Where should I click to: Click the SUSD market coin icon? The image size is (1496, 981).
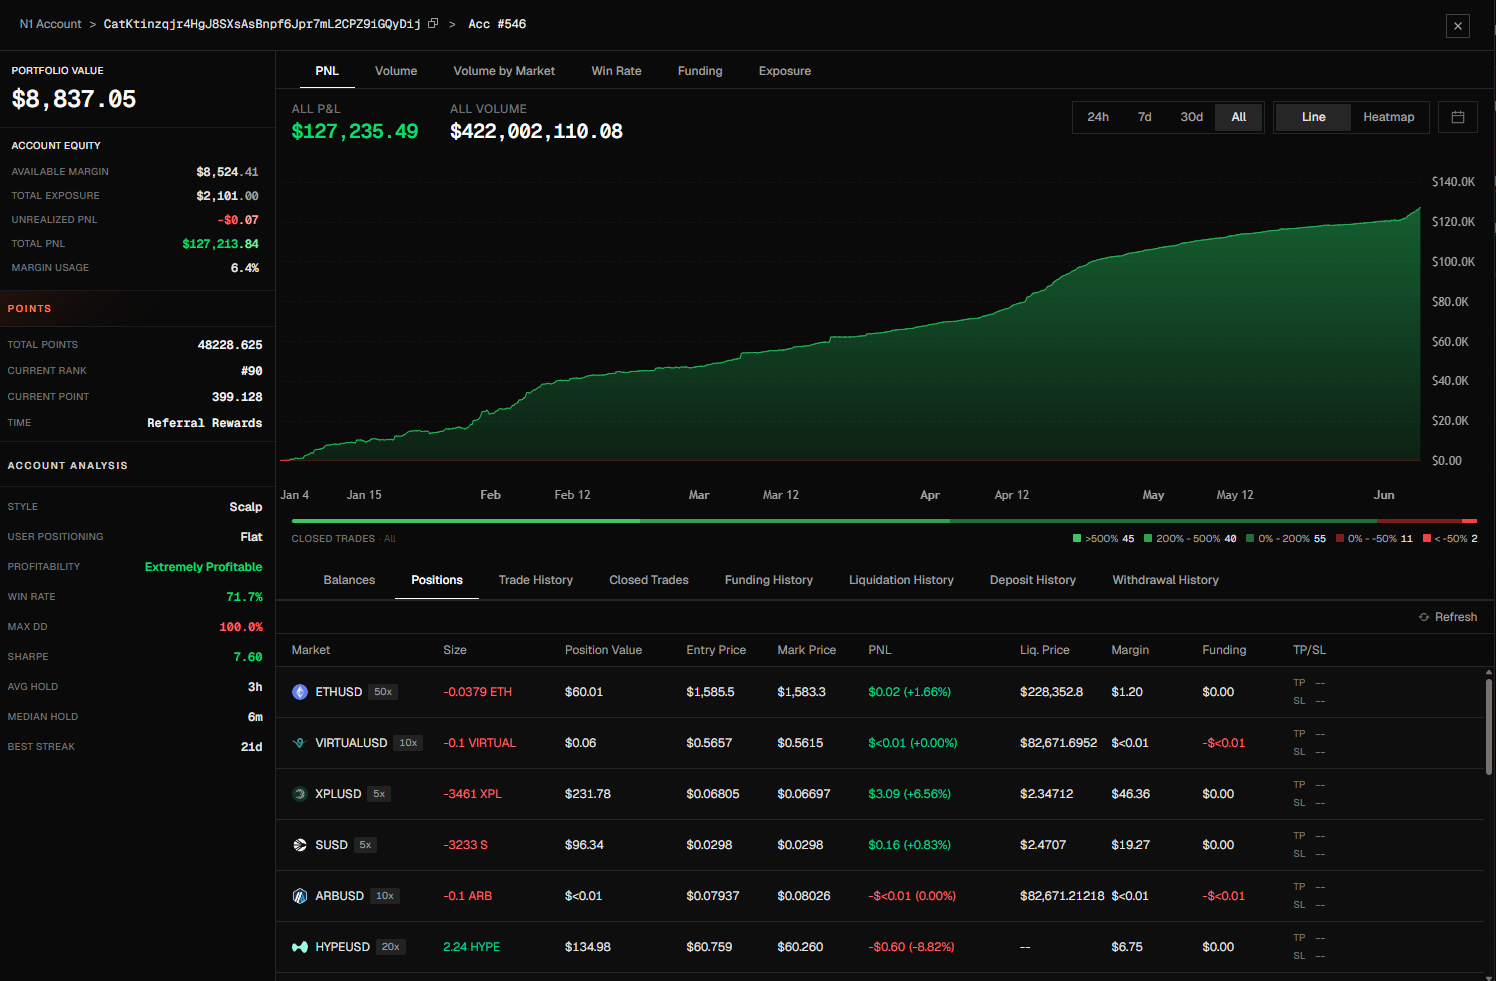[x=300, y=845]
